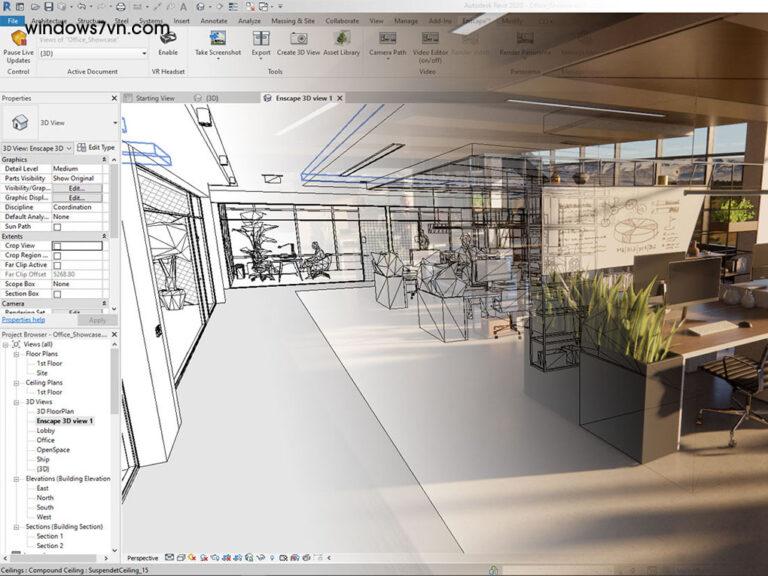This screenshot has width=768, height=576.
Task: Select Lobby in the 3D Views tree
Action: [46, 431]
